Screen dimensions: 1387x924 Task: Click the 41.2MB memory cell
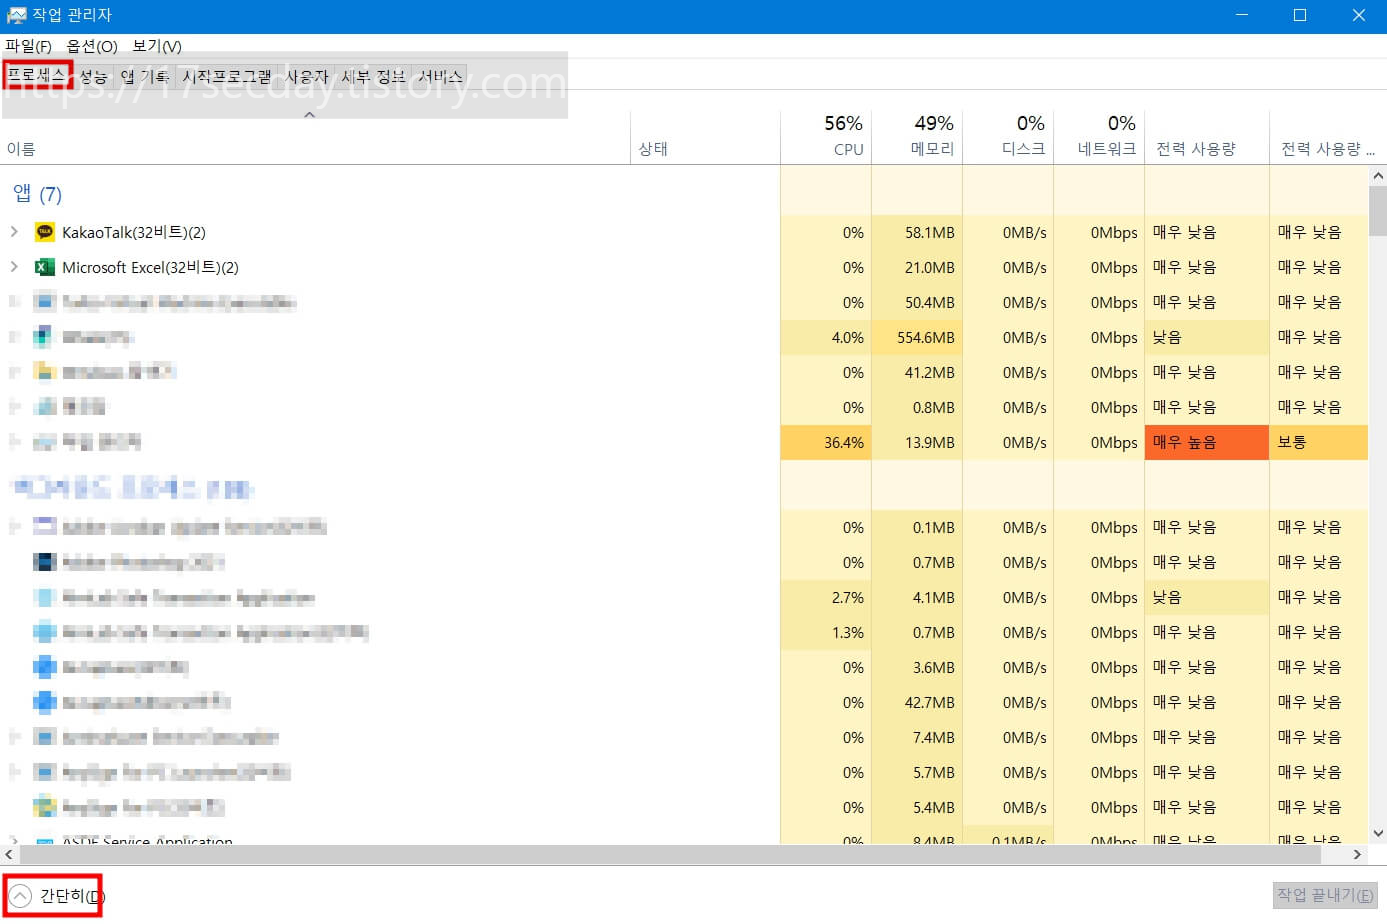point(917,372)
